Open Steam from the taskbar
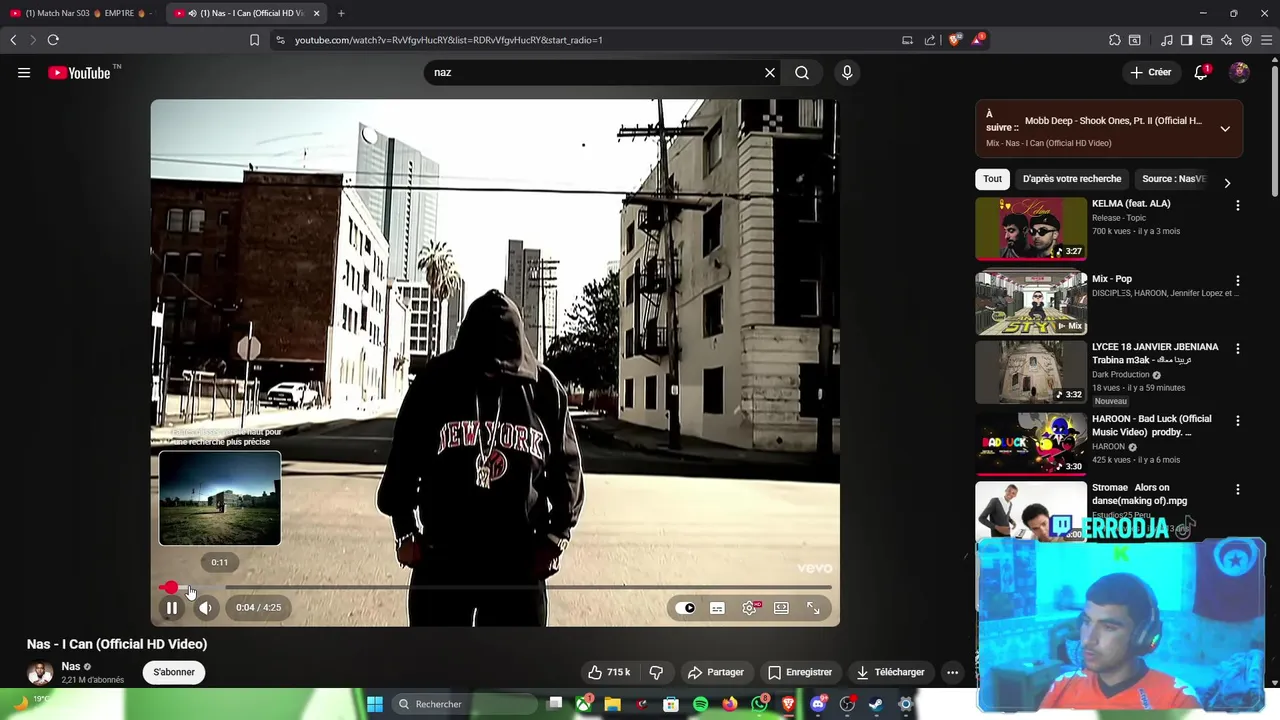The image size is (1280, 720). point(876,704)
